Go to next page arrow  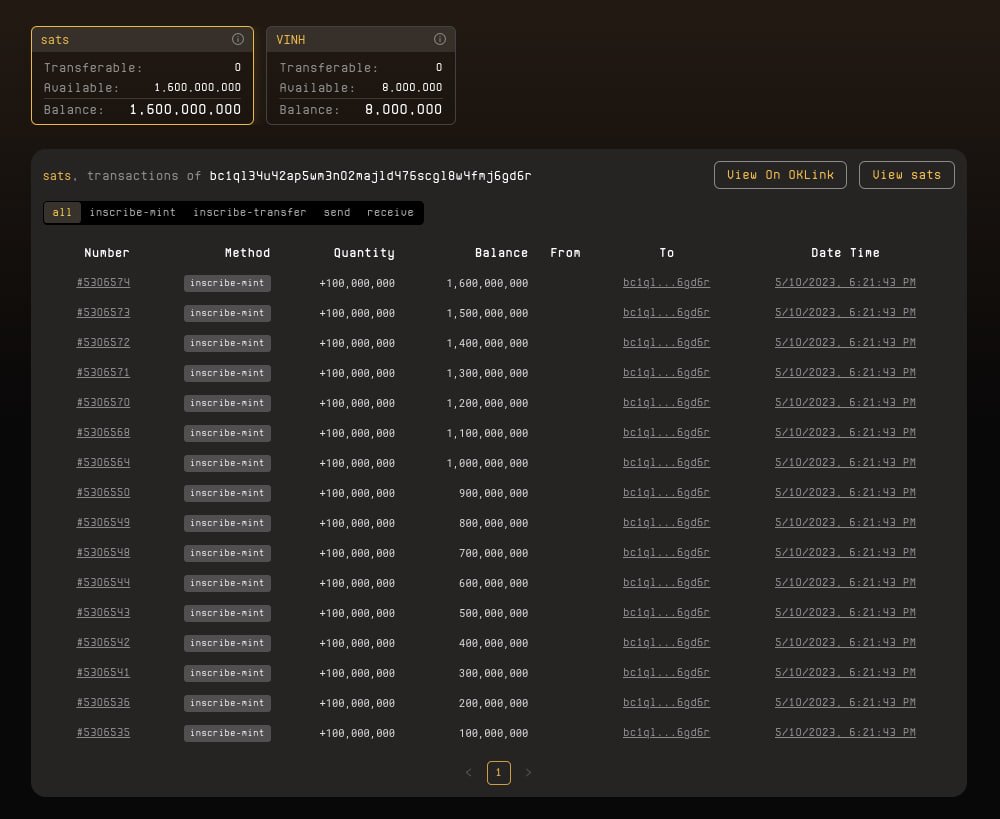528,772
